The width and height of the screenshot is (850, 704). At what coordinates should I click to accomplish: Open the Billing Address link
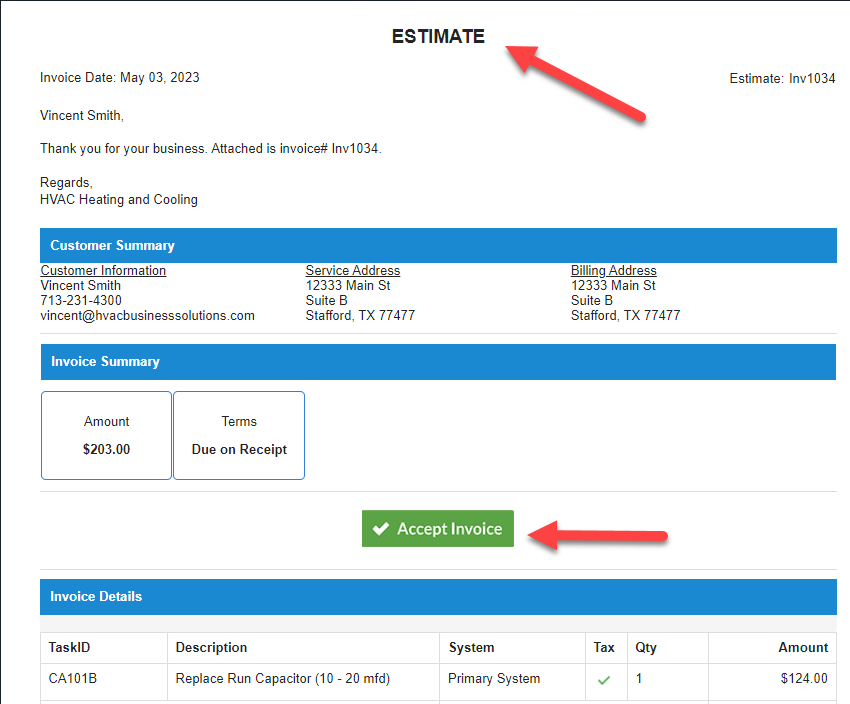(613, 270)
